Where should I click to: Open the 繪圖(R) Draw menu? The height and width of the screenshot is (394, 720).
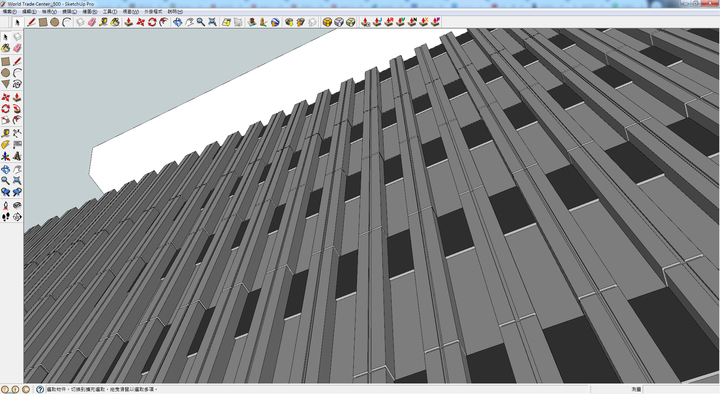[90, 11]
